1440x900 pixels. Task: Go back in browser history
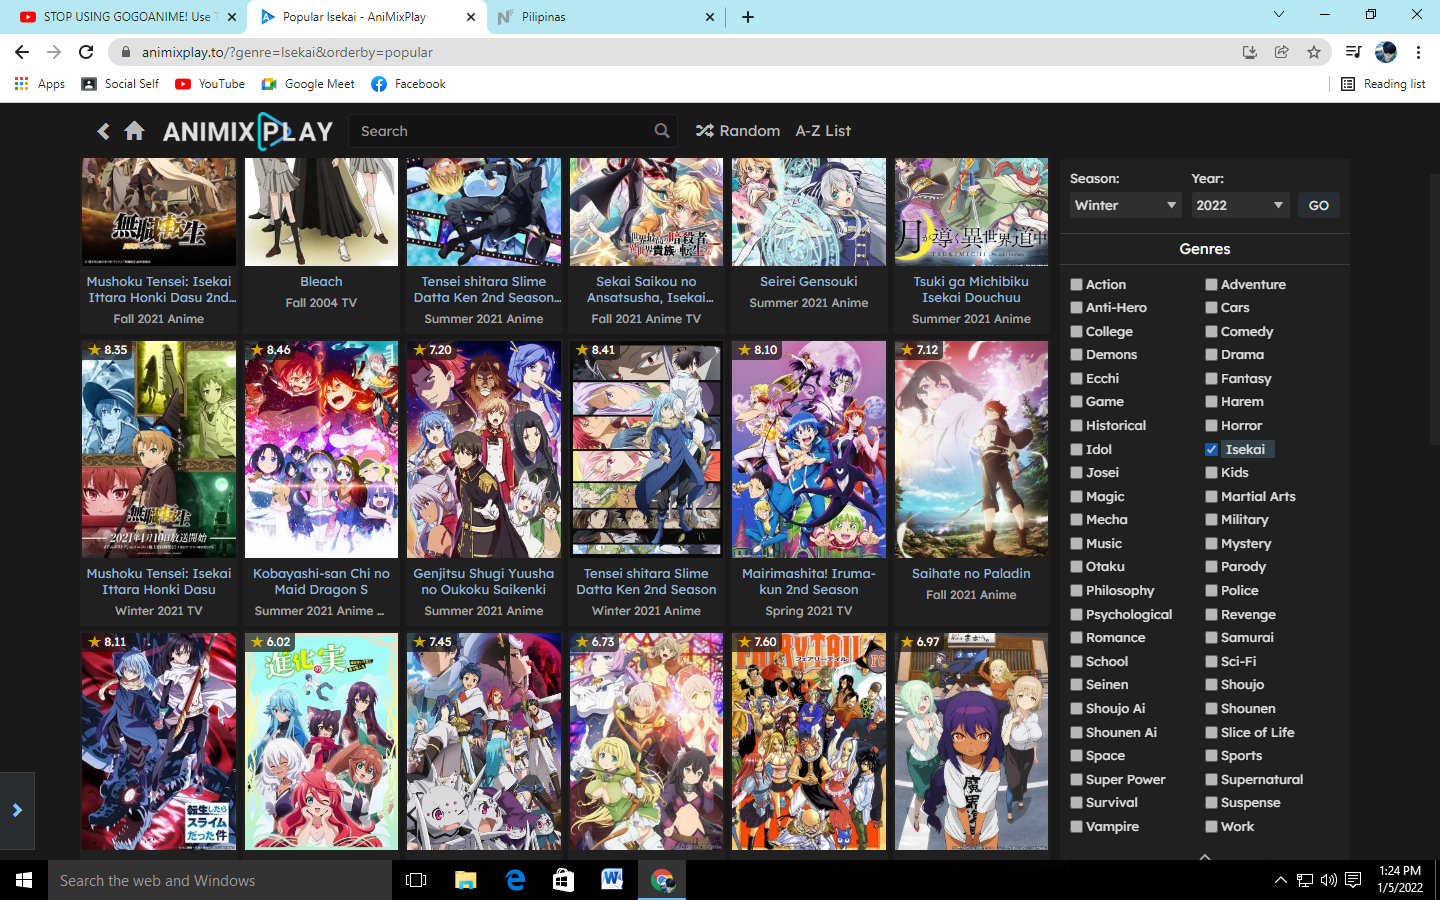coord(22,52)
